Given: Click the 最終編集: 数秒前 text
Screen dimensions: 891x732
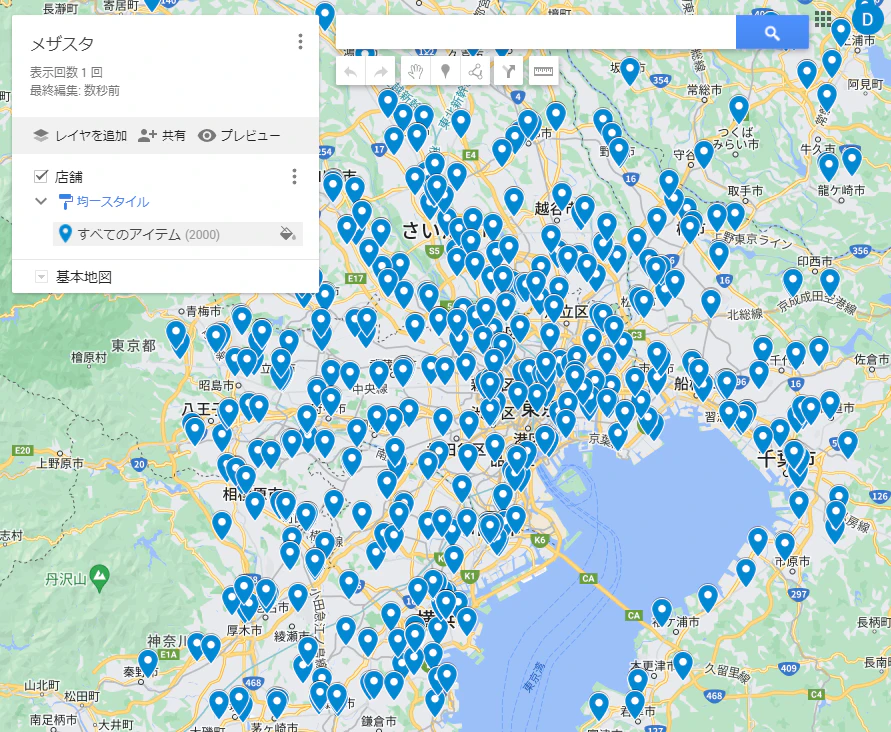Looking at the screenshot, I should 75,91.
